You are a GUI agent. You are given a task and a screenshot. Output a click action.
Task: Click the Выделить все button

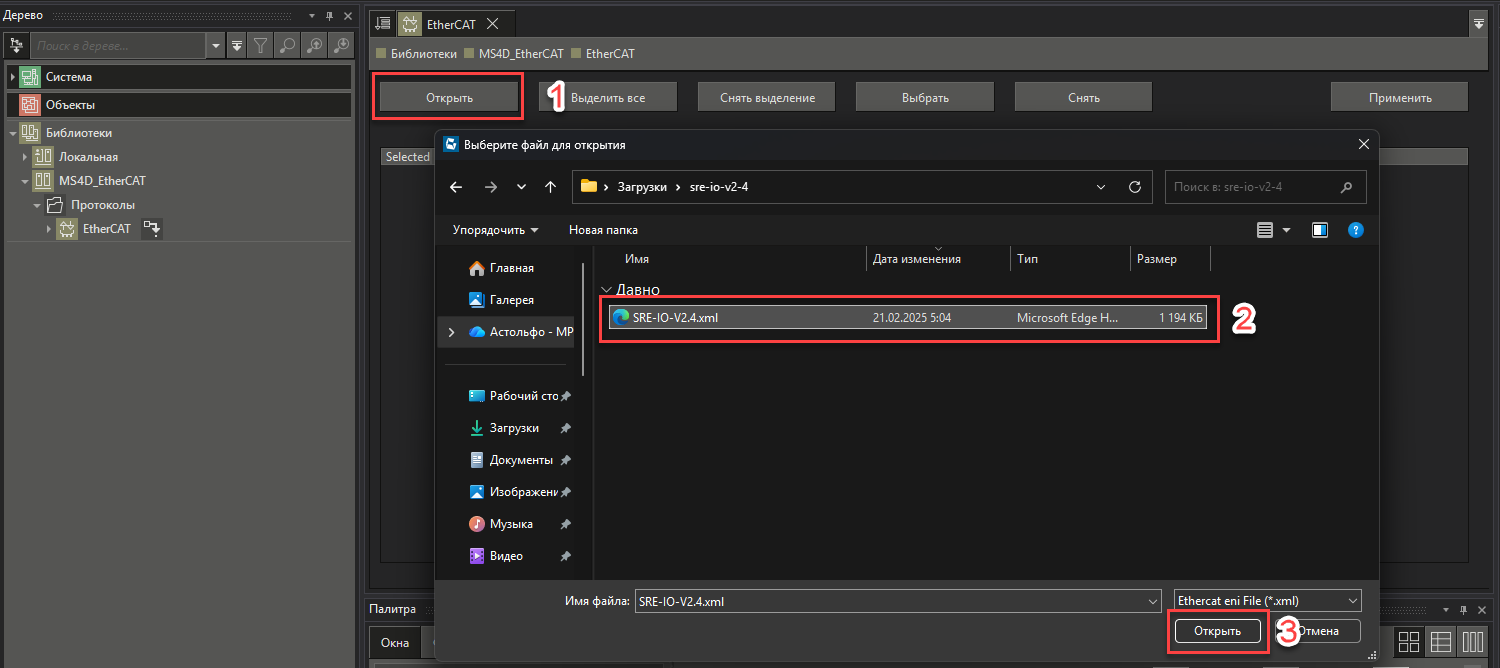click(608, 97)
